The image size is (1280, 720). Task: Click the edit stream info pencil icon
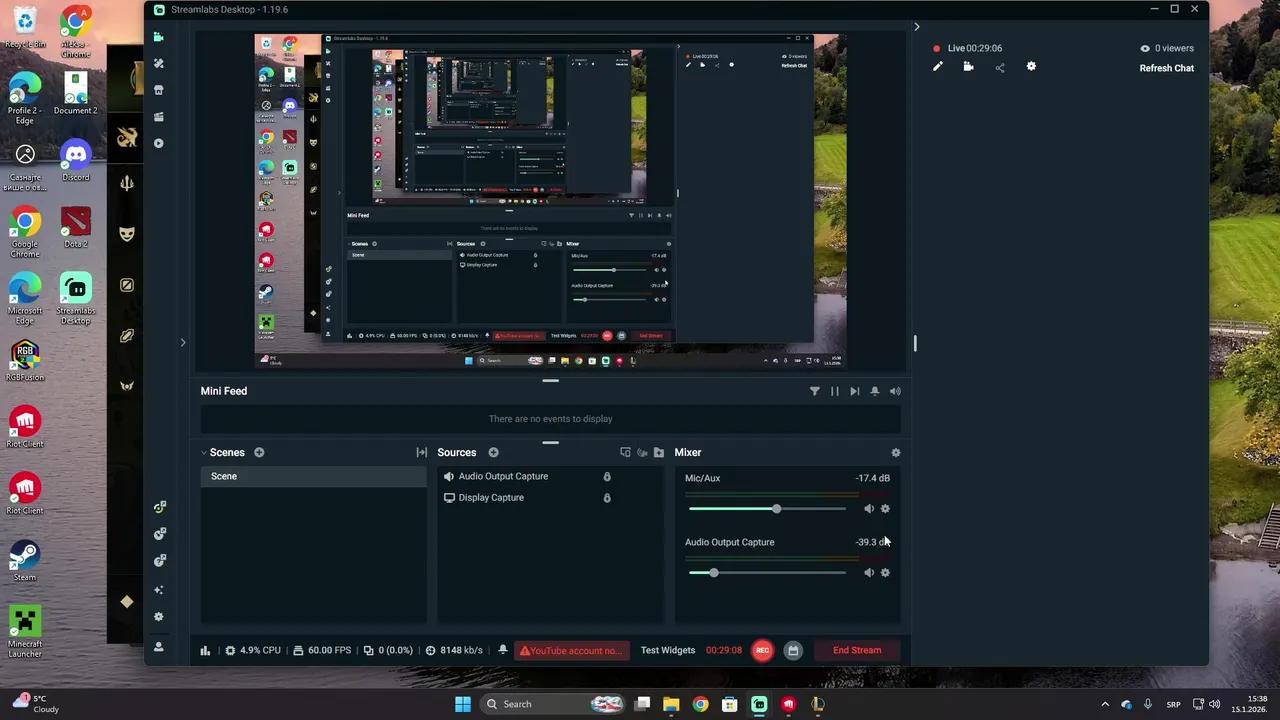[937, 67]
